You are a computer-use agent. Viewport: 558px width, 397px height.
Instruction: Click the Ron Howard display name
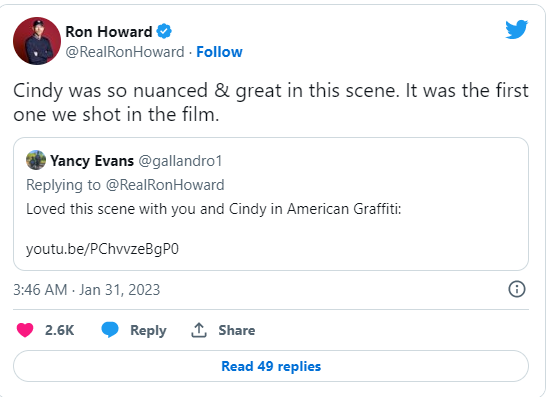[109, 32]
